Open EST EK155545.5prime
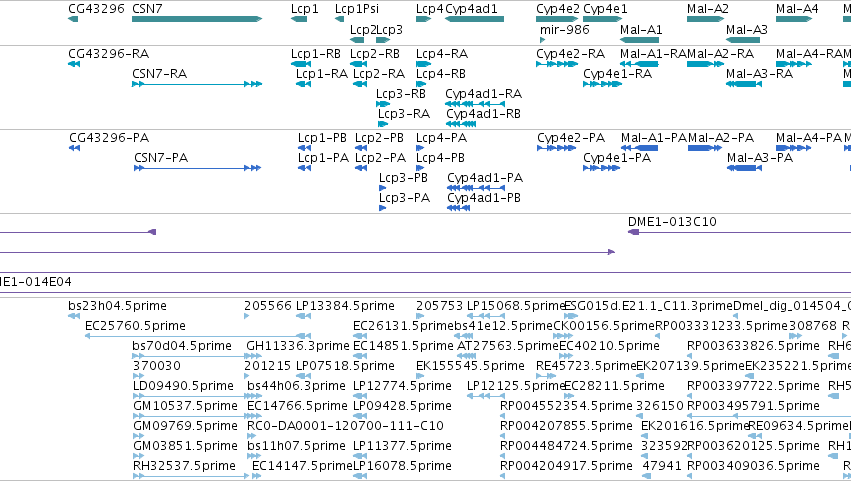This screenshot has height=481, width=851. click(470, 365)
